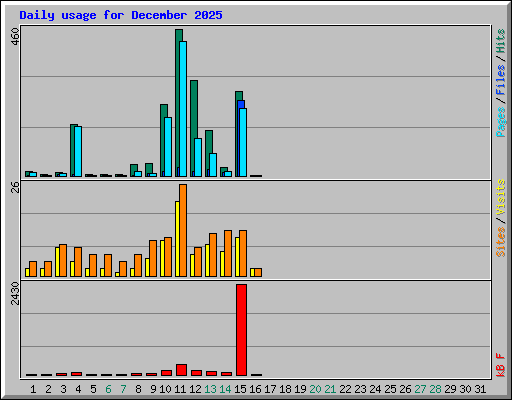Click the orange sites bar for day 9
Viewport: 512px width, 400px height.
coord(153,258)
